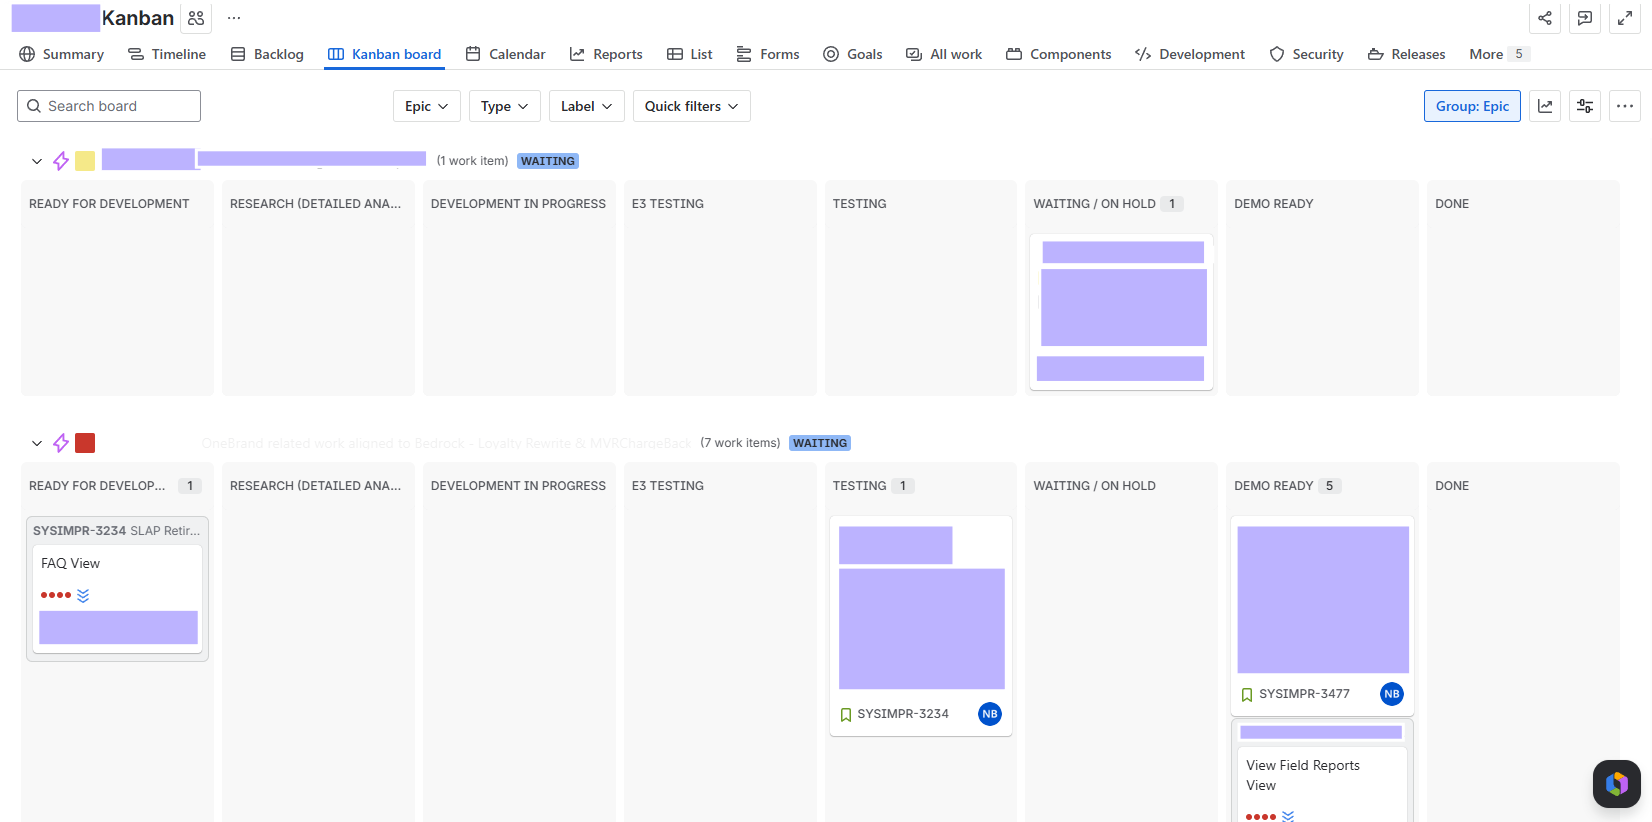Click the red color swatch of second epic
1652x822 pixels.
[x=85, y=443]
